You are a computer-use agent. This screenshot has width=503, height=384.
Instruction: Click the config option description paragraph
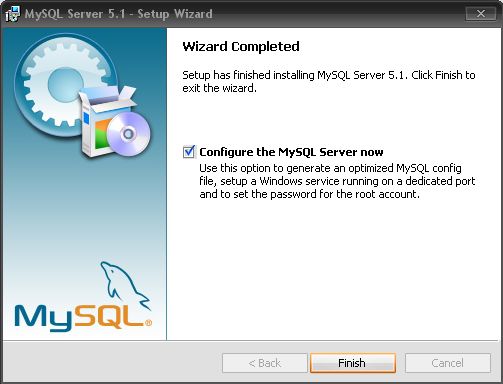click(x=337, y=181)
